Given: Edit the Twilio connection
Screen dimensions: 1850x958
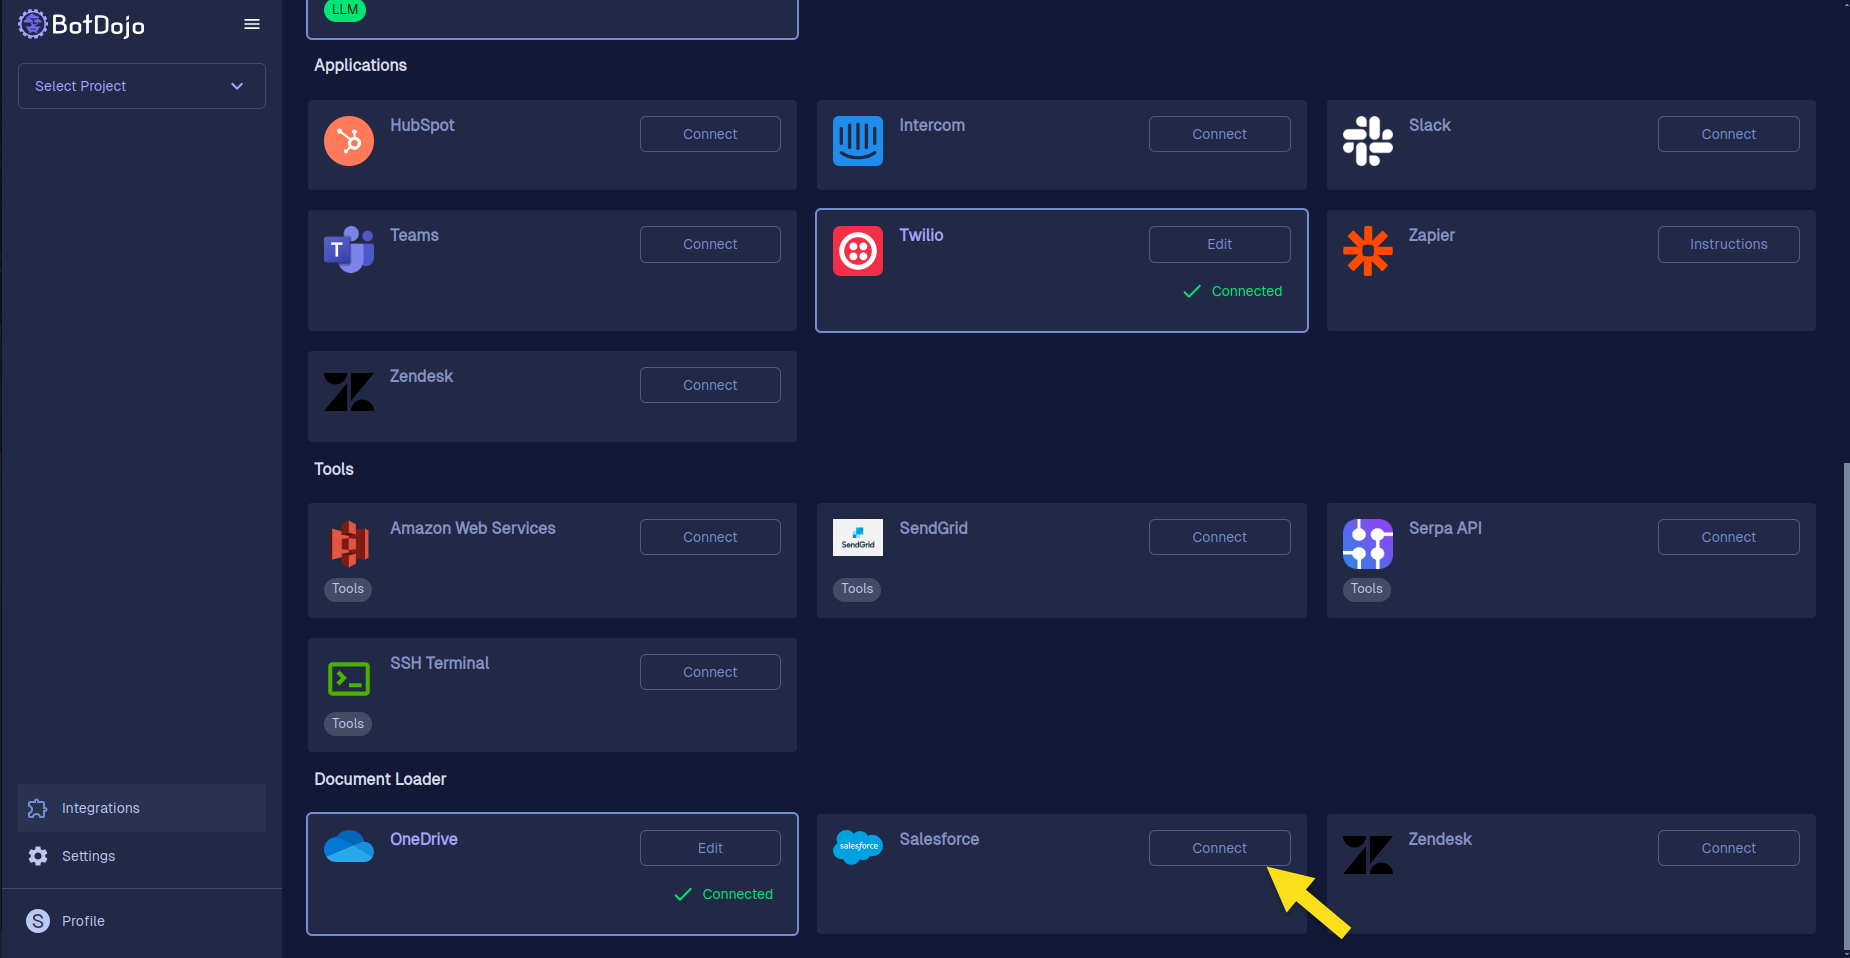Looking at the screenshot, I should tap(1219, 244).
